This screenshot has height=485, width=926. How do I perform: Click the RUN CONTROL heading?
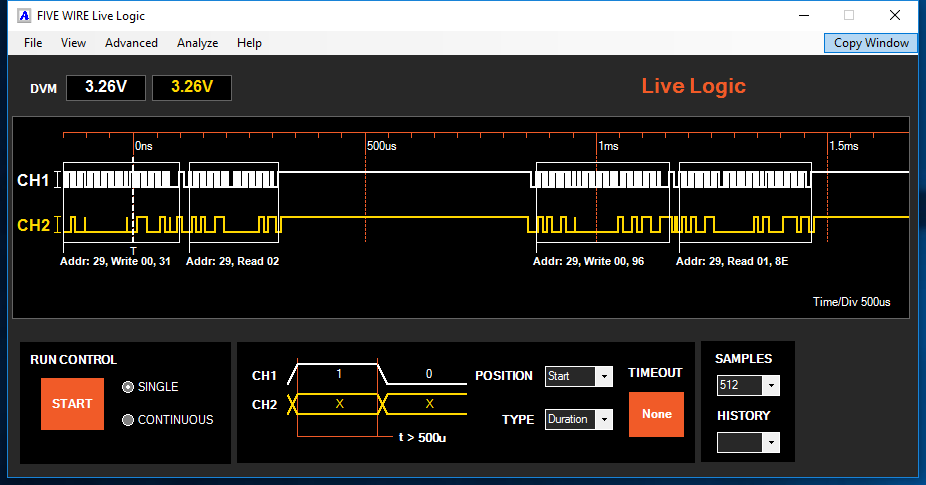[73, 360]
